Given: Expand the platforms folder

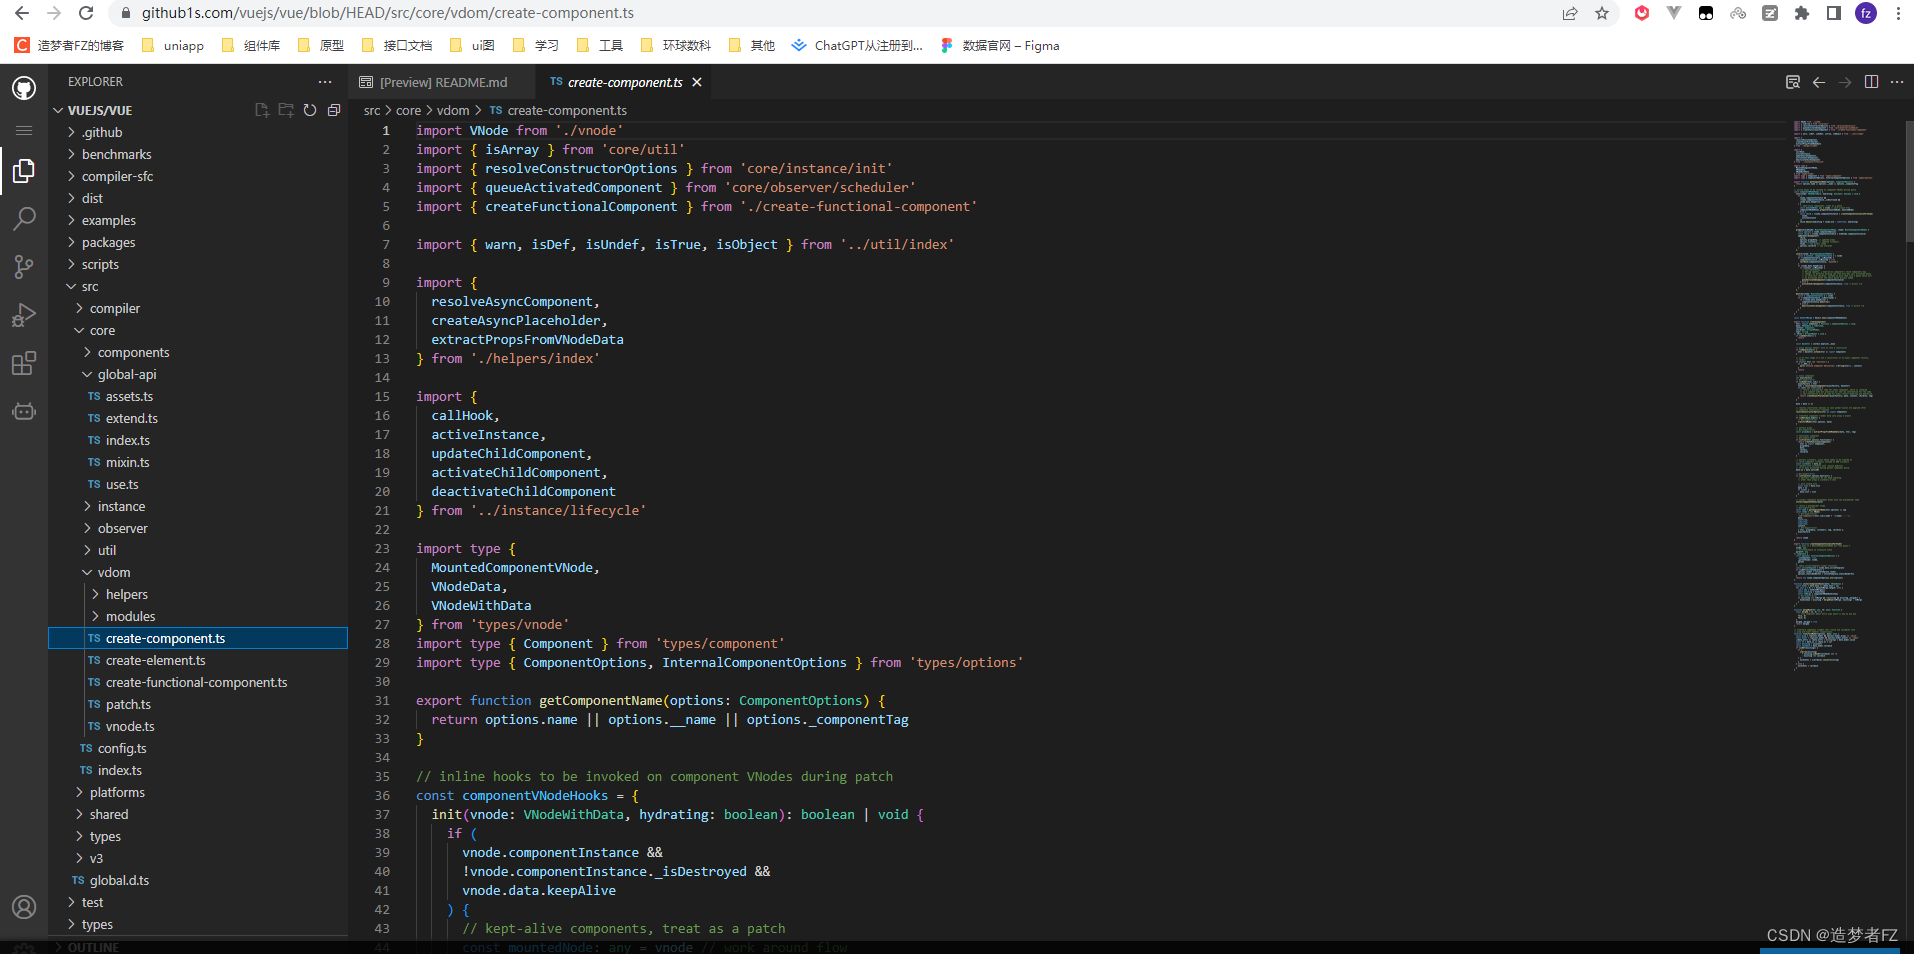Looking at the screenshot, I should pyautogui.click(x=117, y=792).
